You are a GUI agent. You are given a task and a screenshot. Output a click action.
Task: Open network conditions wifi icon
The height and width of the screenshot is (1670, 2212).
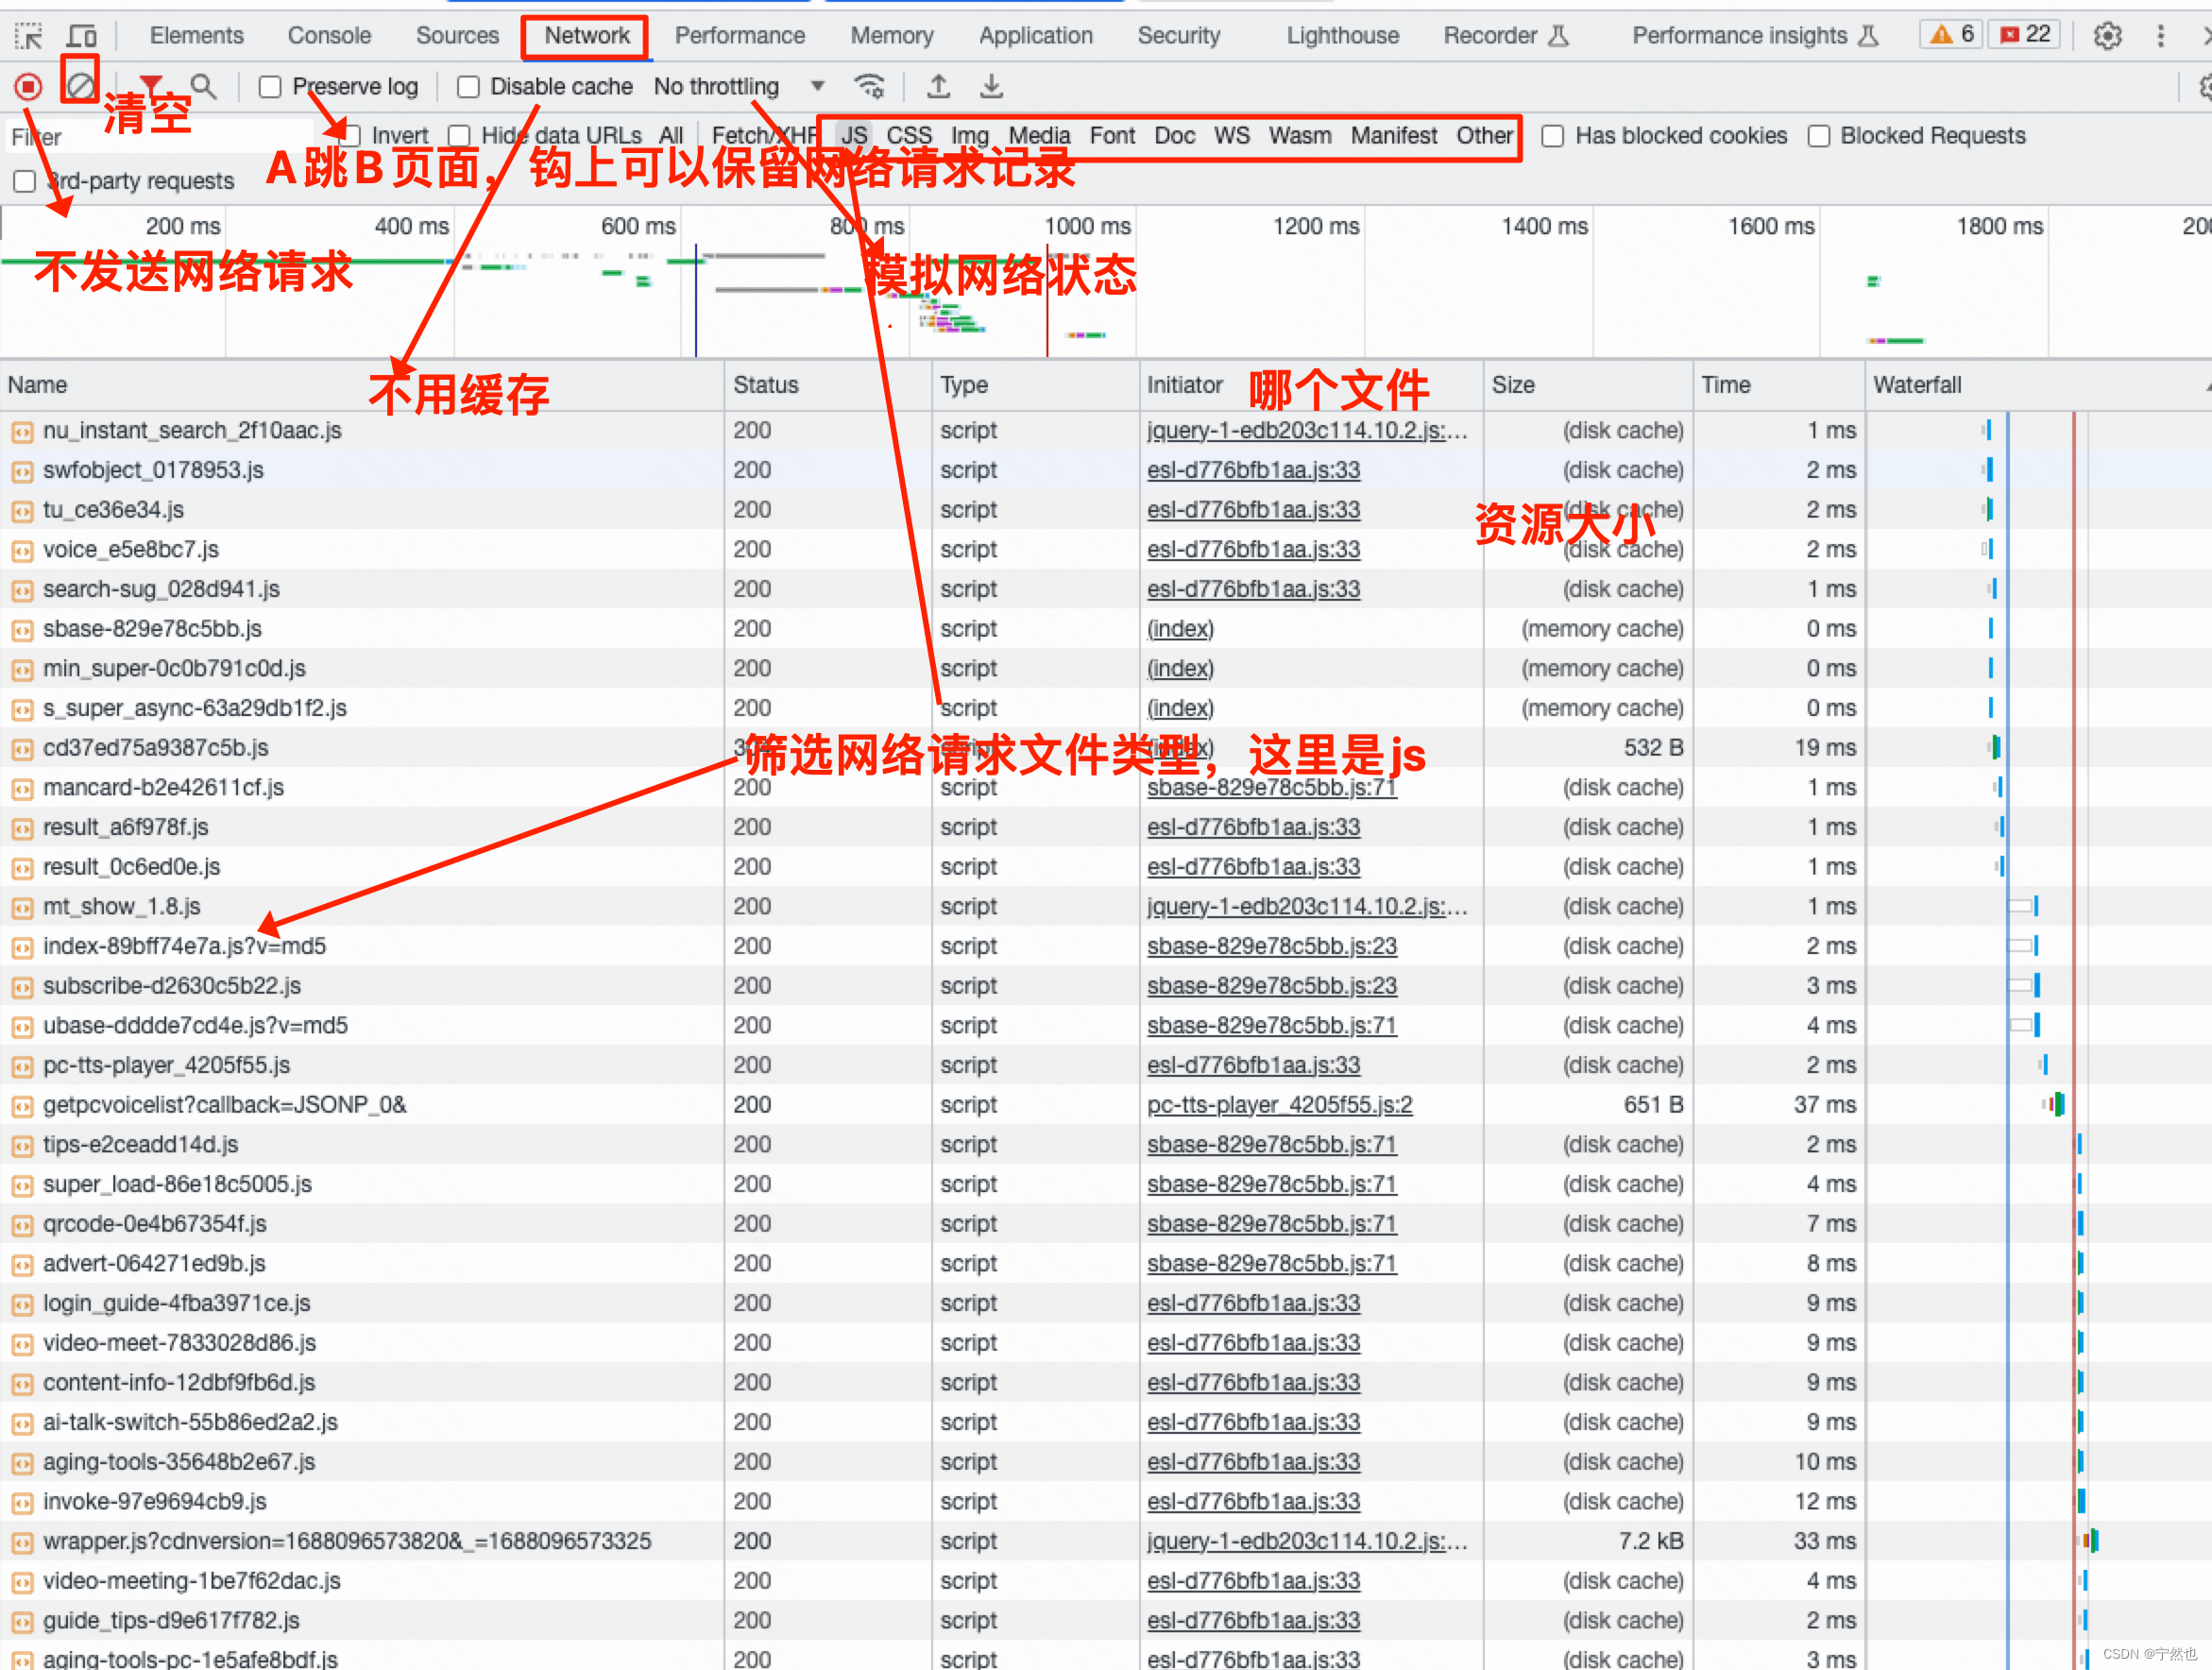[x=869, y=86]
